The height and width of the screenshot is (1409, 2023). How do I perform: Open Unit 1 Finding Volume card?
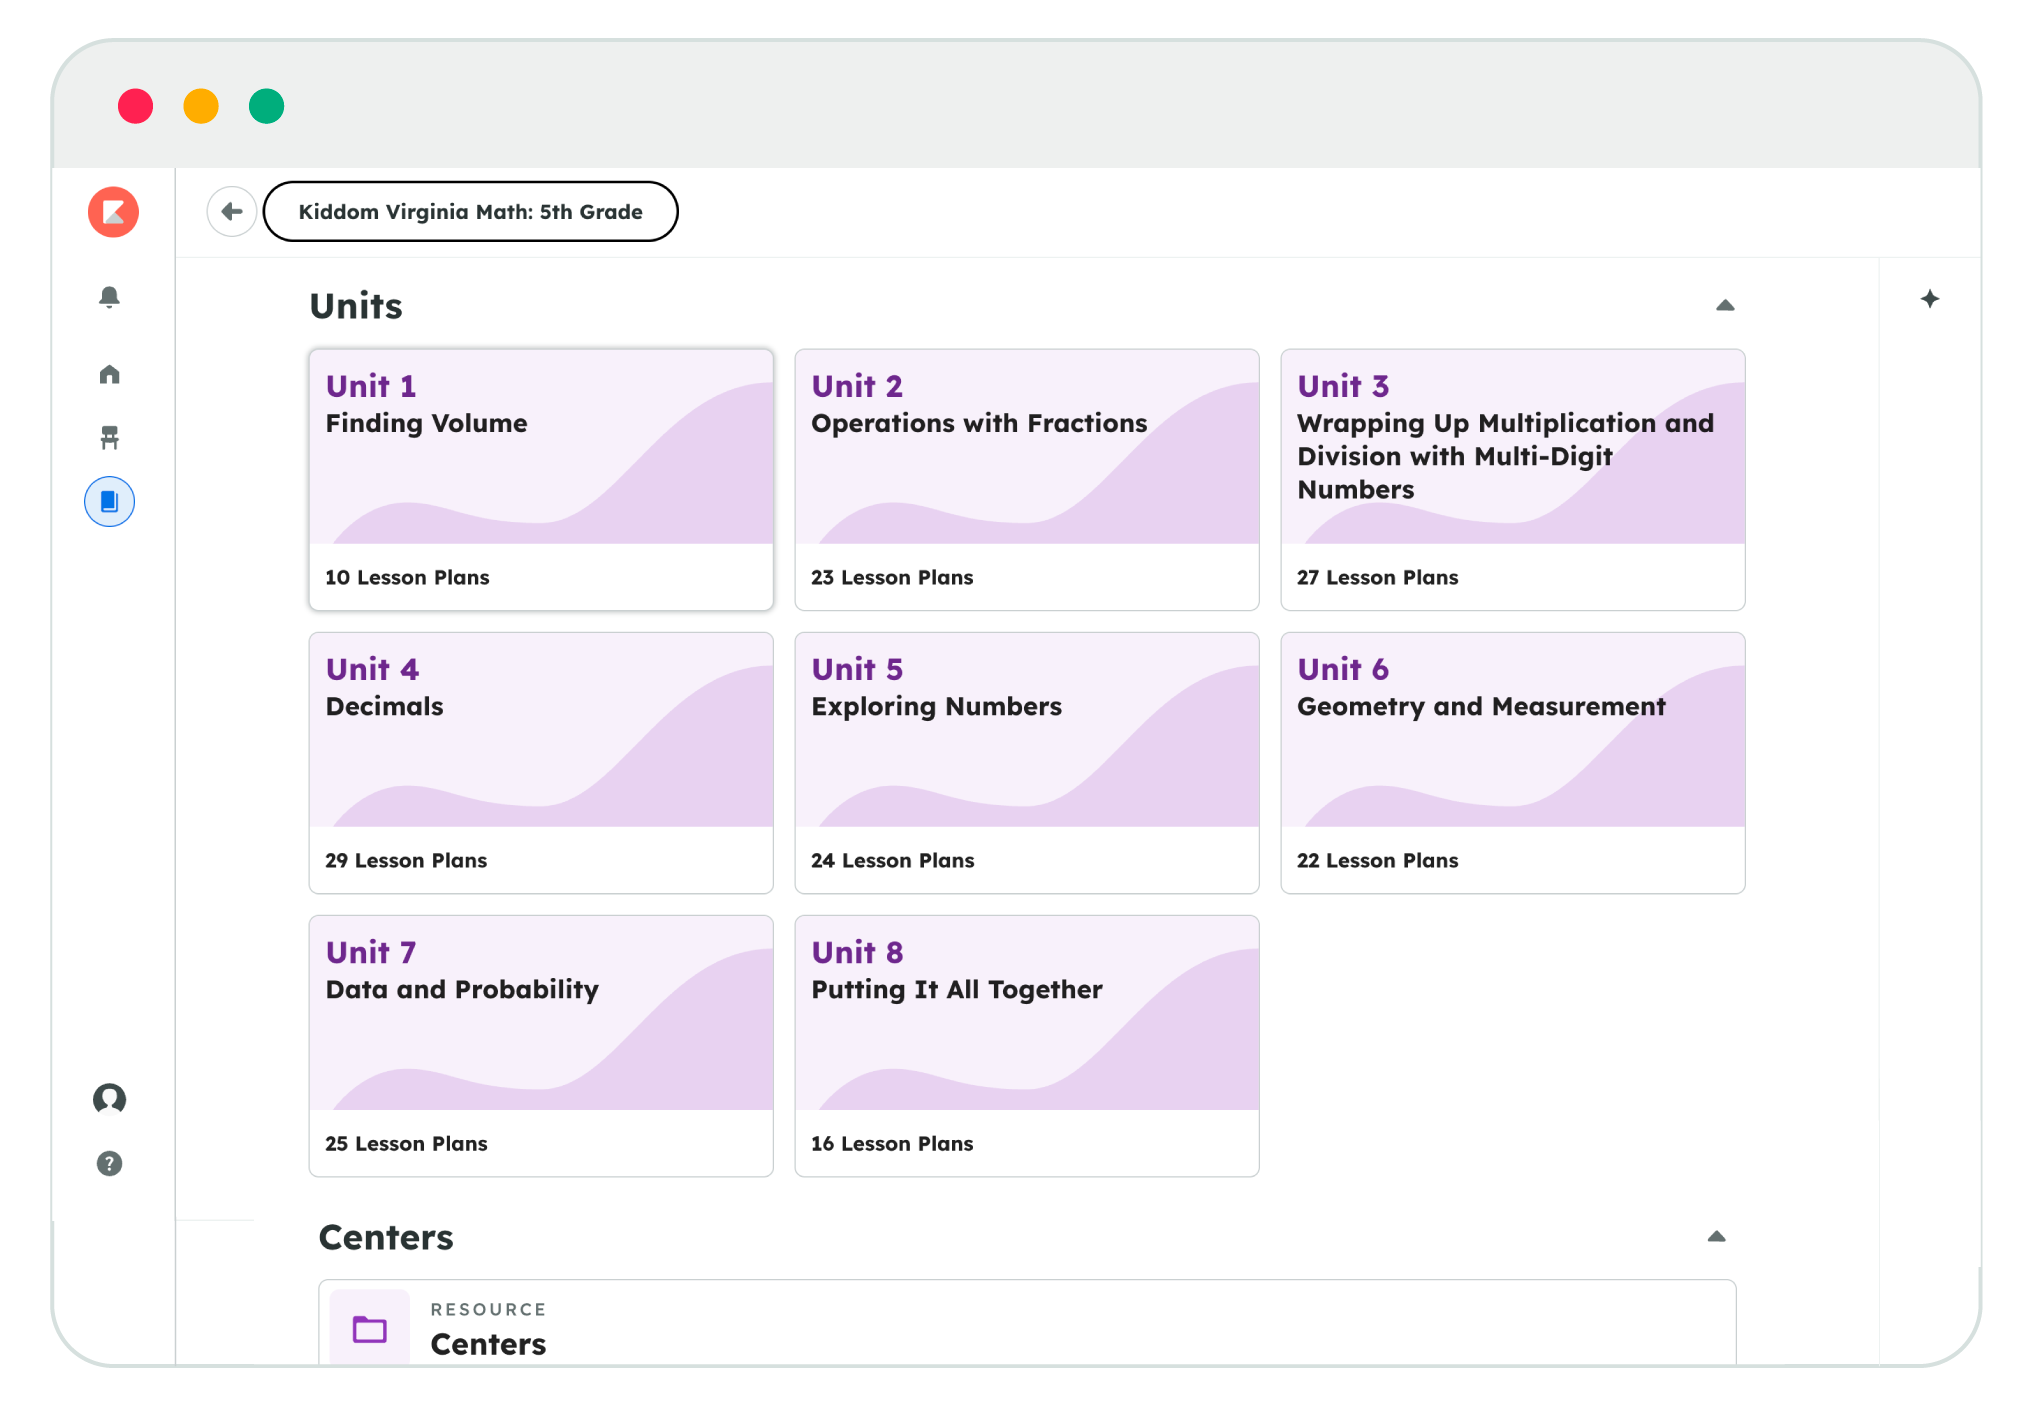point(541,479)
